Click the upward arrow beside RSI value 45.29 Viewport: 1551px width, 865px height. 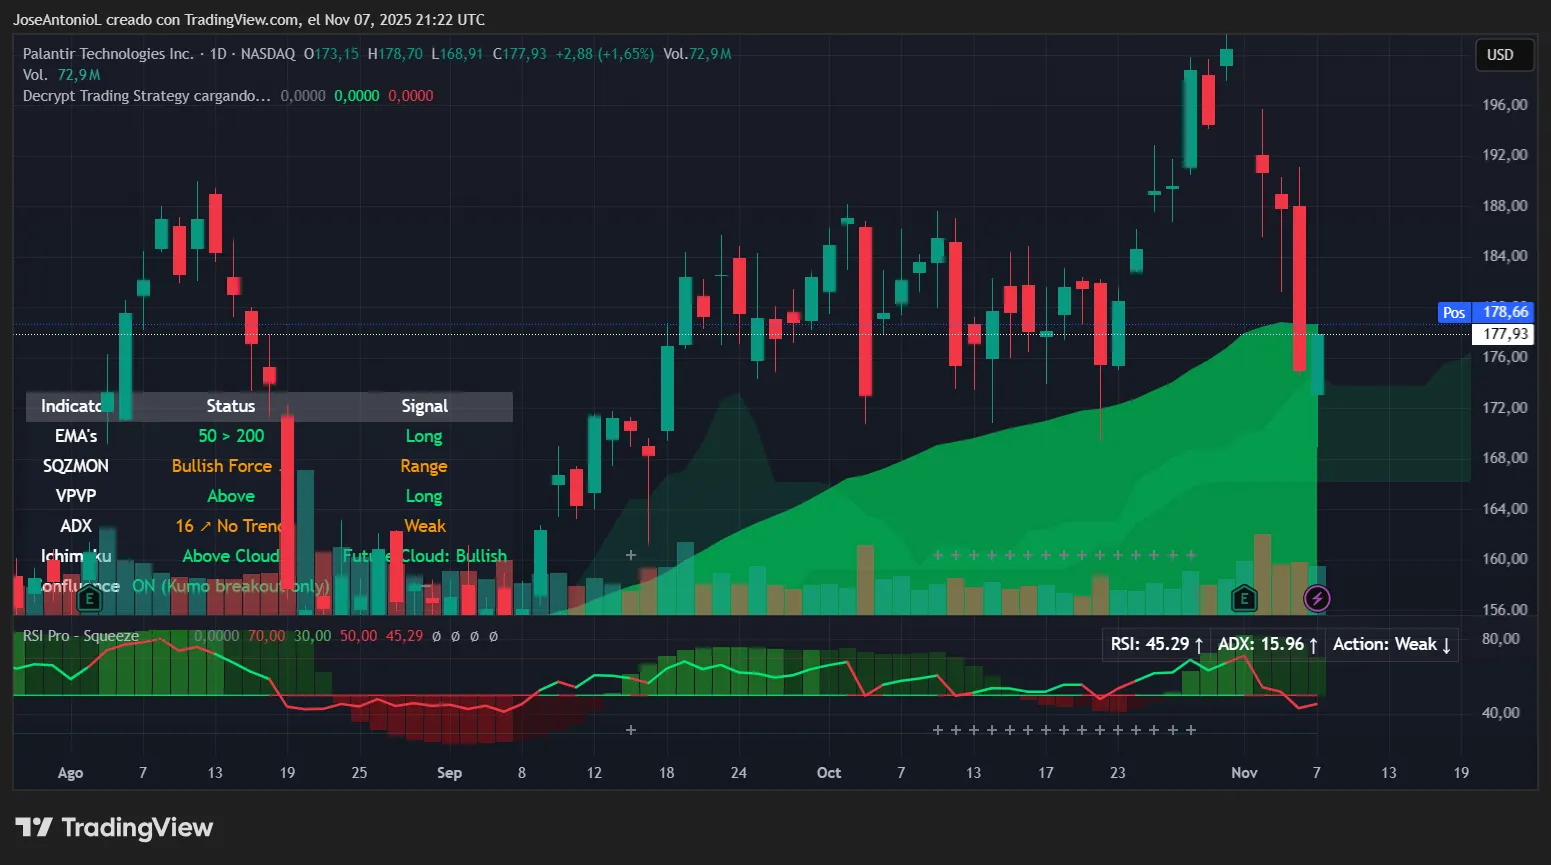tap(1199, 645)
